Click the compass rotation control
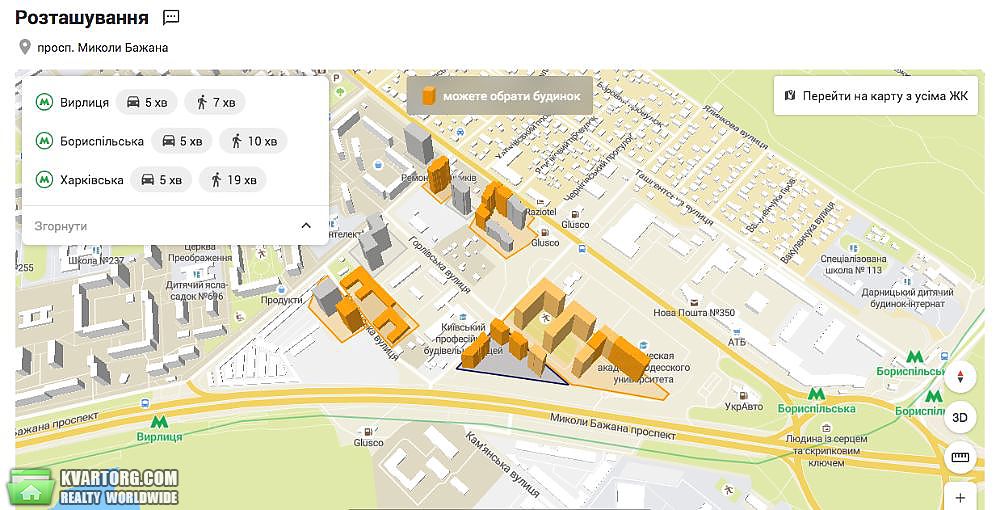The width and height of the screenshot is (1000, 510). (960, 377)
